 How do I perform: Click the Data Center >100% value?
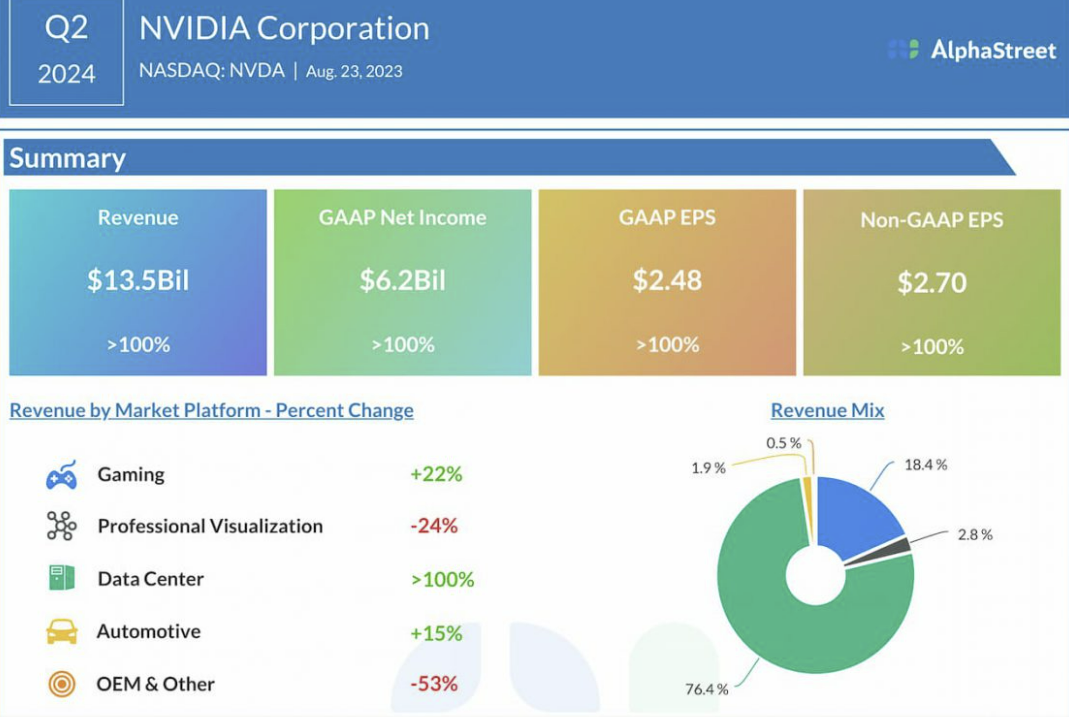click(x=442, y=579)
